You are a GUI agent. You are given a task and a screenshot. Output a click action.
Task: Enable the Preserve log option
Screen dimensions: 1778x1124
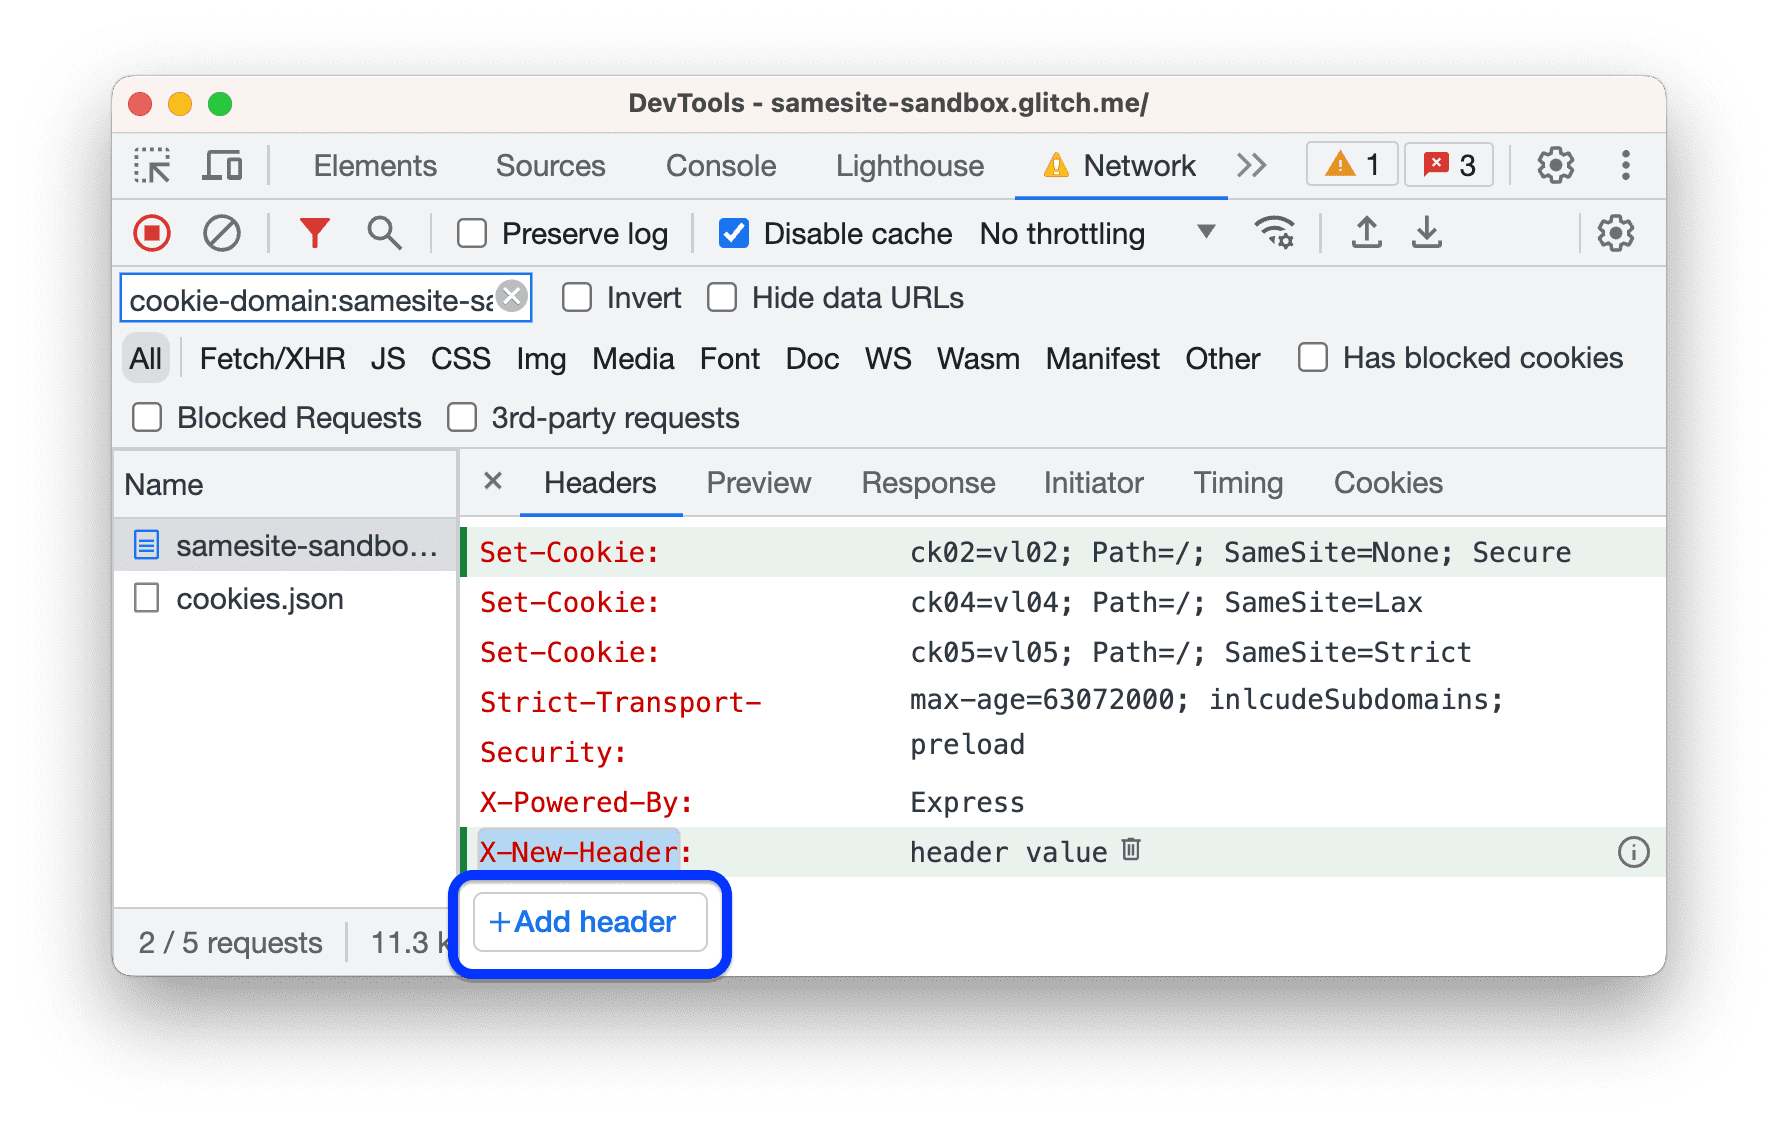pos(471,233)
